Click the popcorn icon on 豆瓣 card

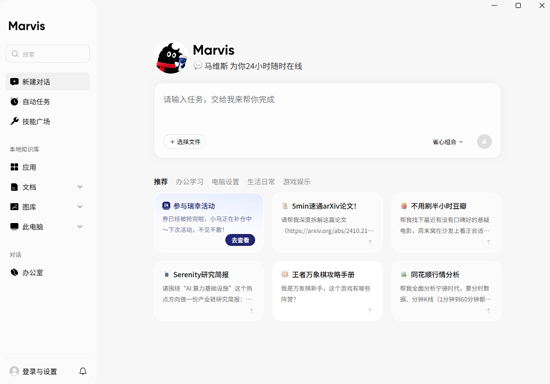404,206
